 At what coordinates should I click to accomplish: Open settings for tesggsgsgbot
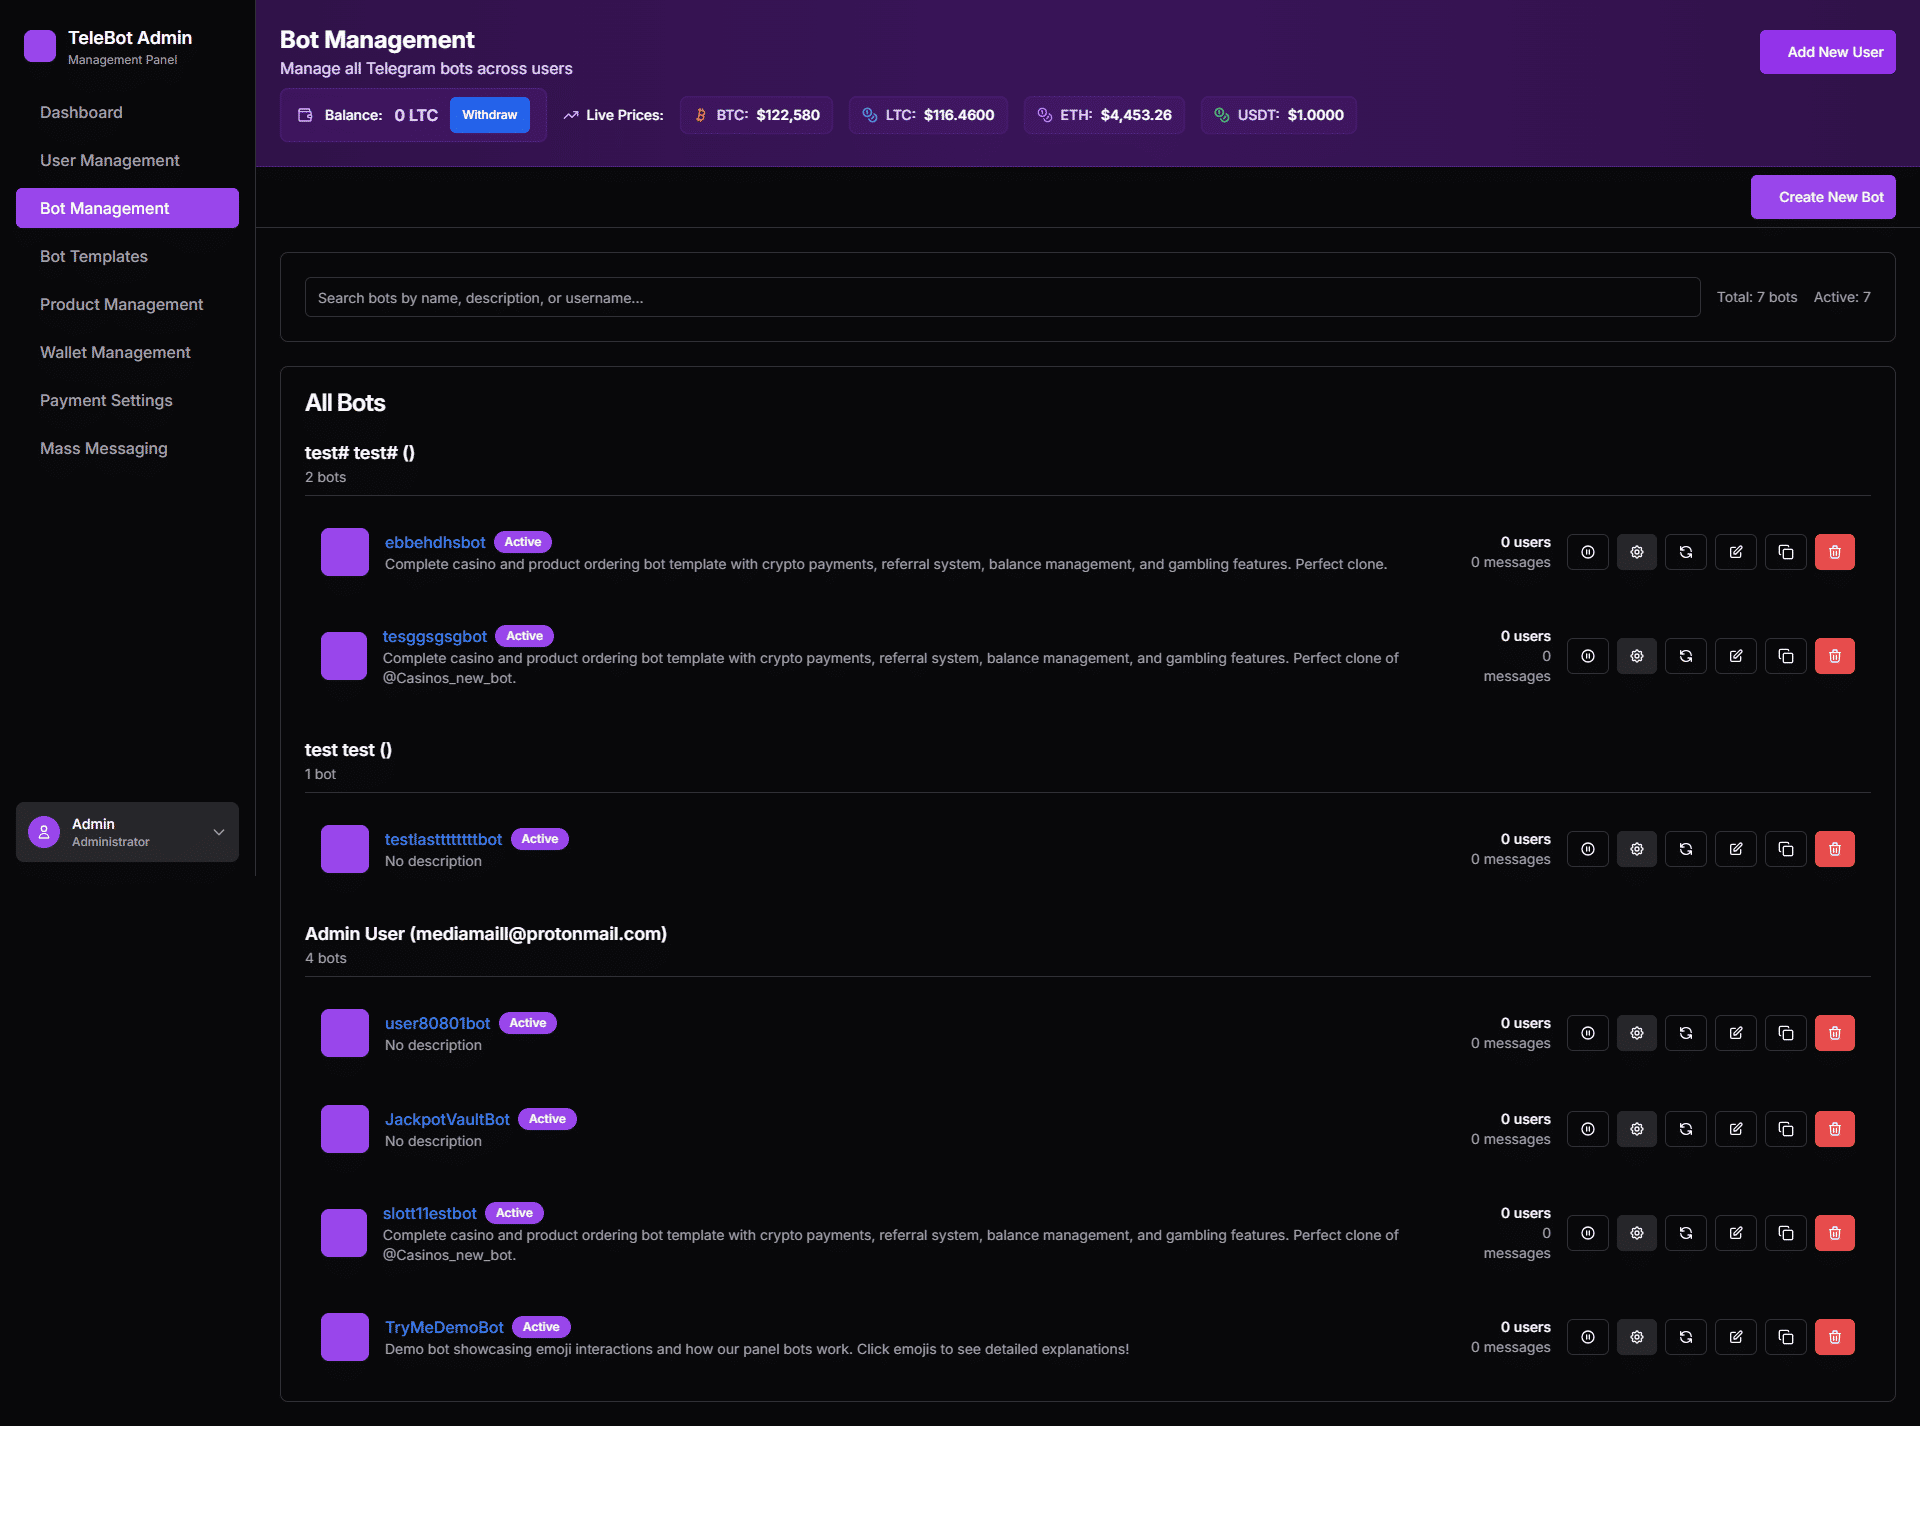[1636, 656]
